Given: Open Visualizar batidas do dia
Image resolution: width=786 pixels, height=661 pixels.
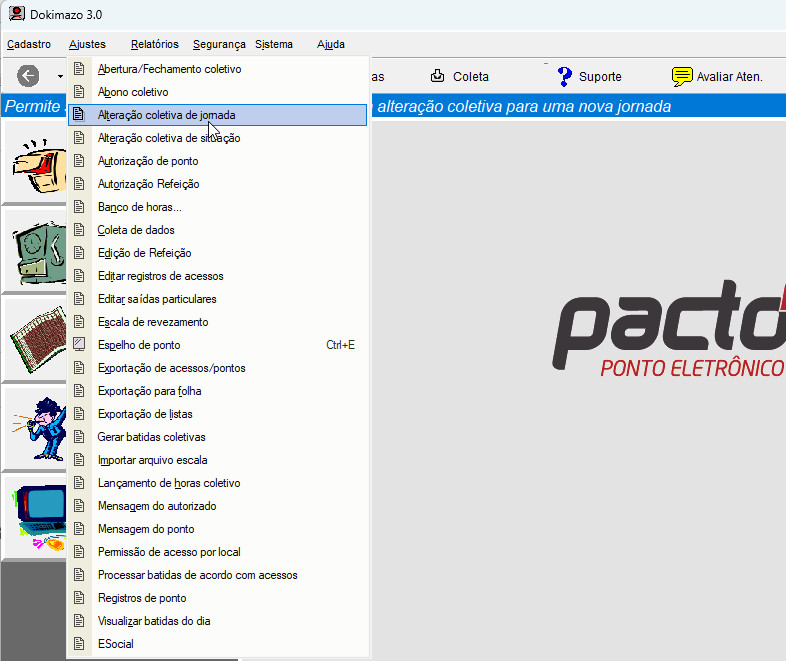Looking at the screenshot, I should click(154, 621).
